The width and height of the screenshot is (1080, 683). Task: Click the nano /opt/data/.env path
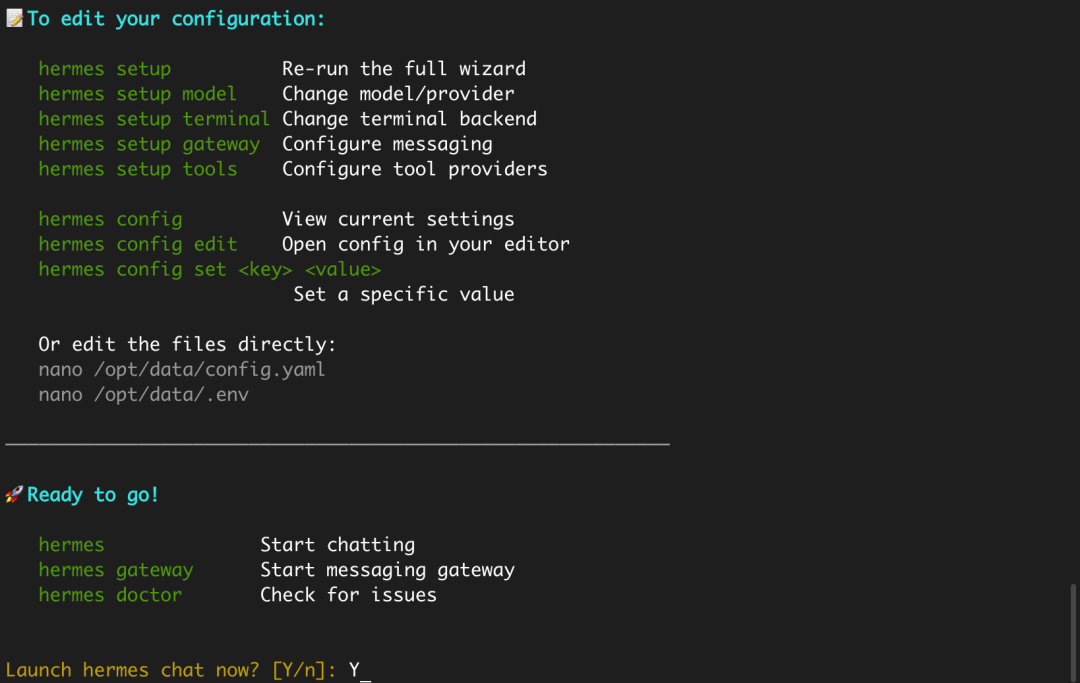(x=143, y=394)
